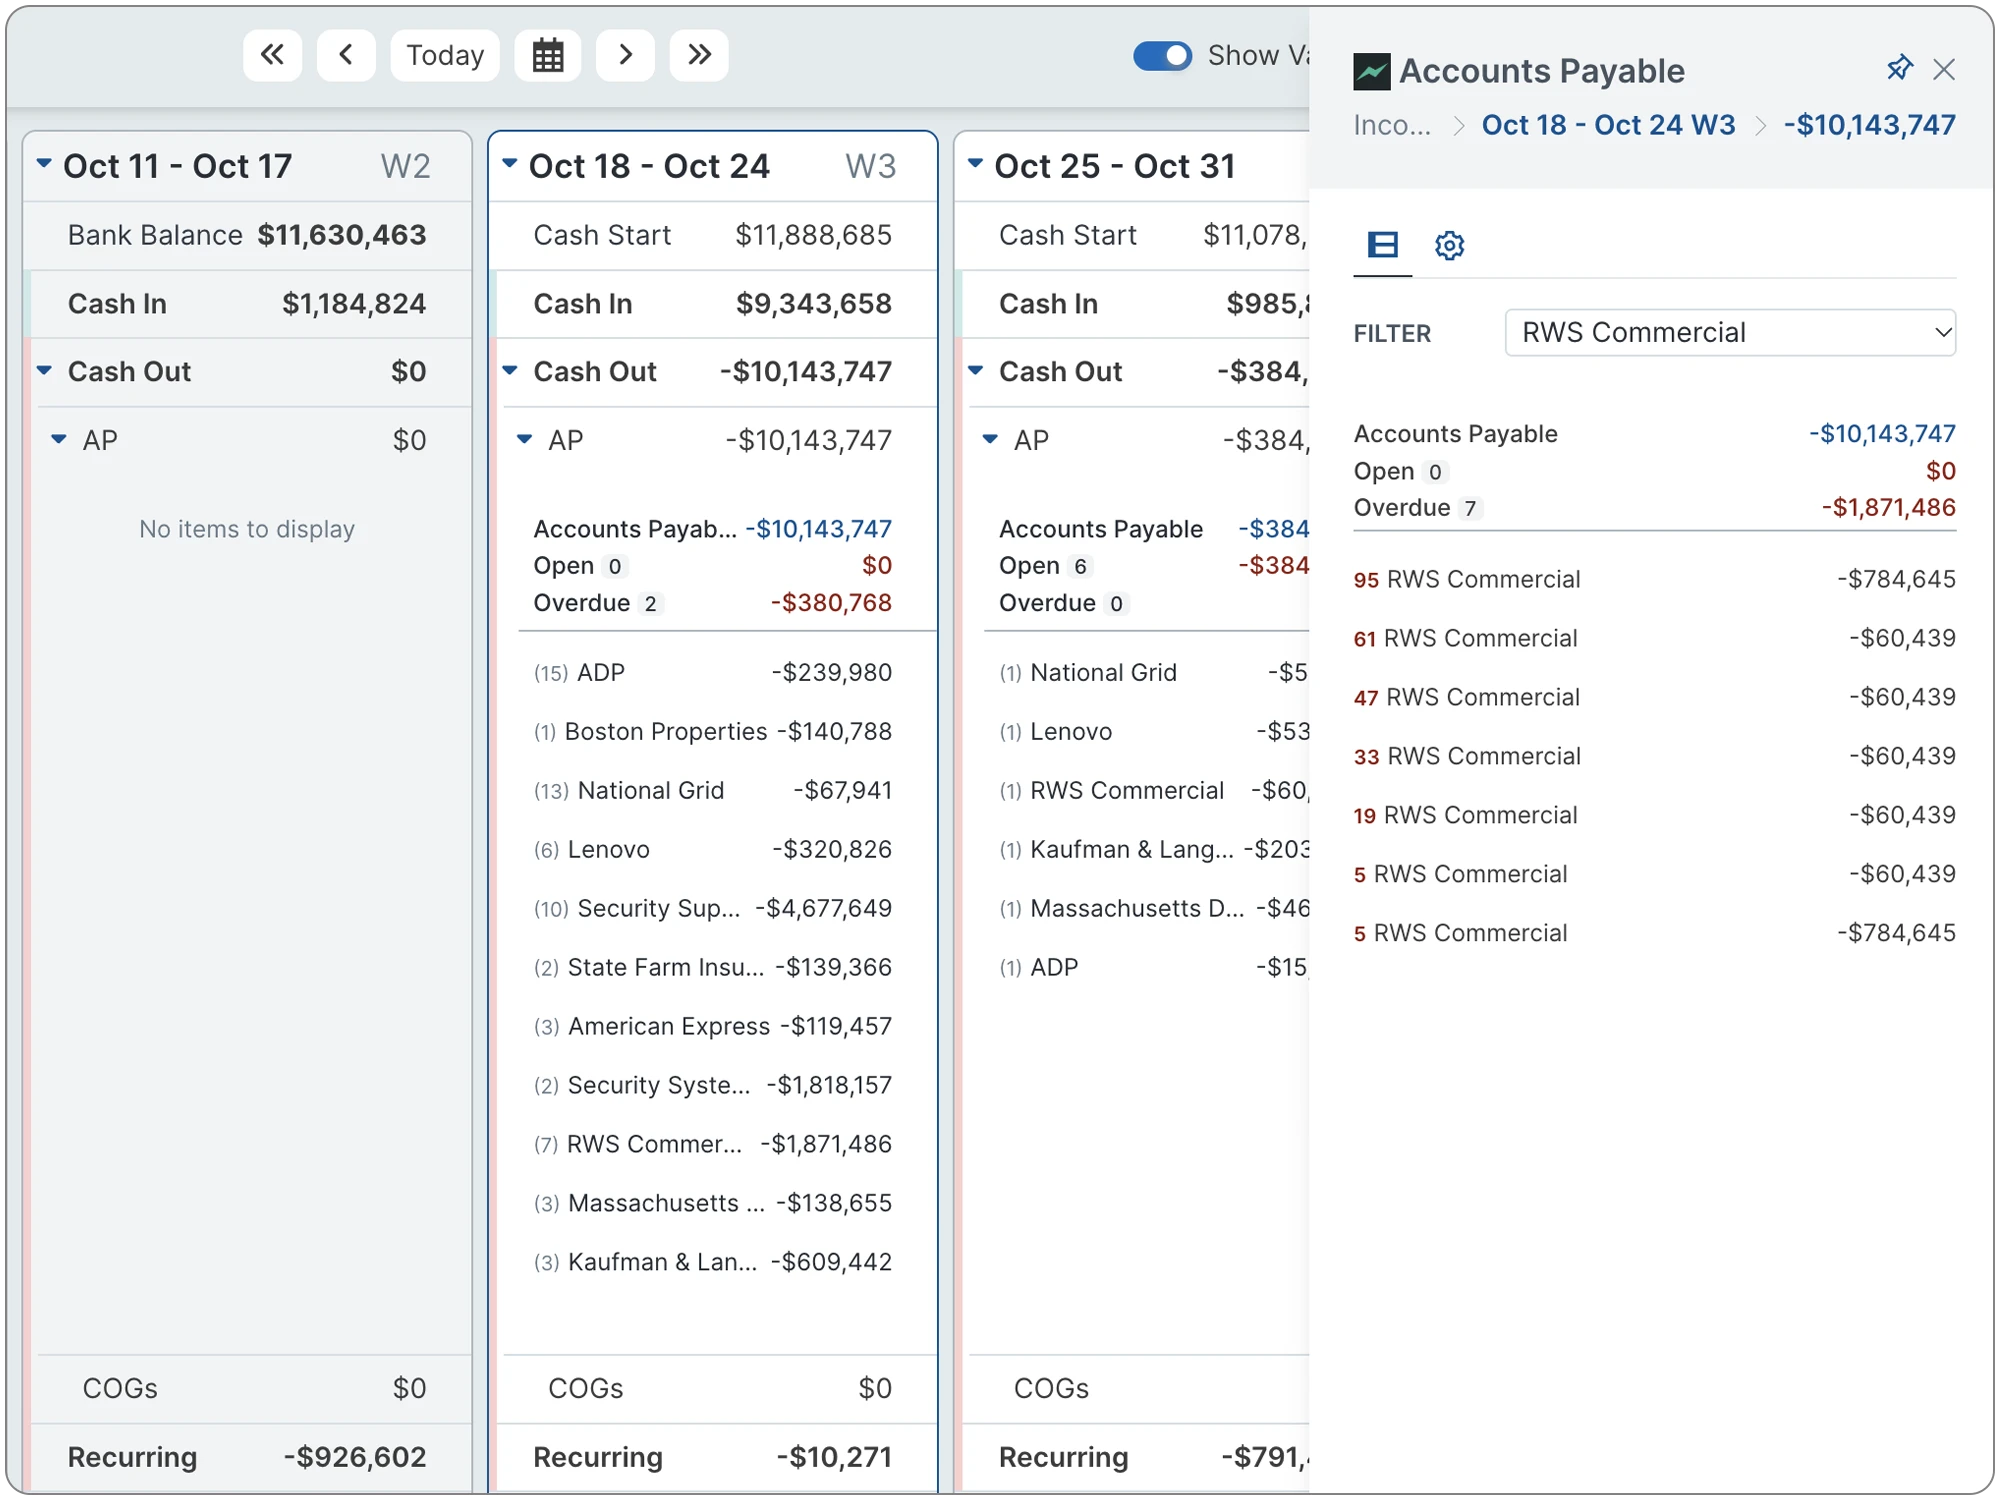Pin the Accounts Payable panel
This screenshot has width=2000, height=1500.
pos(1899,68)
